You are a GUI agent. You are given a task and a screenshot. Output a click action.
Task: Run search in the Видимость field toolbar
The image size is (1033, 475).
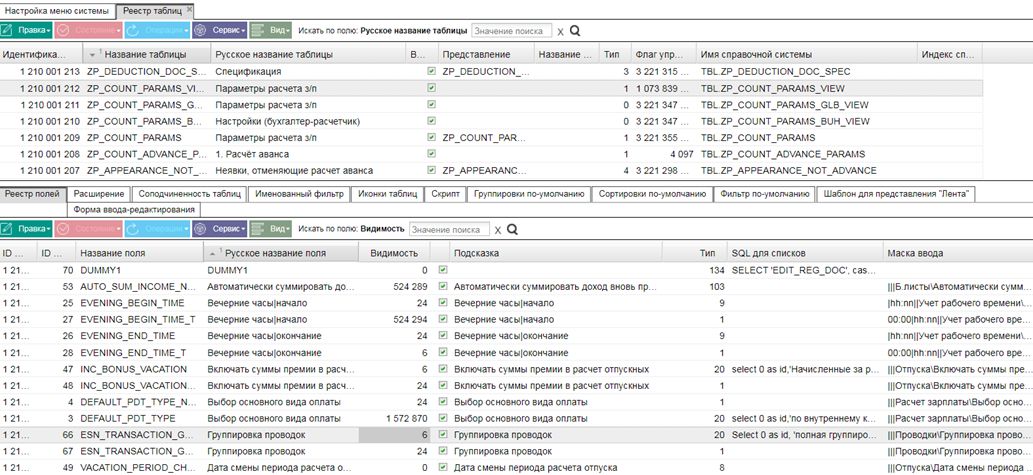pos(512,229)
